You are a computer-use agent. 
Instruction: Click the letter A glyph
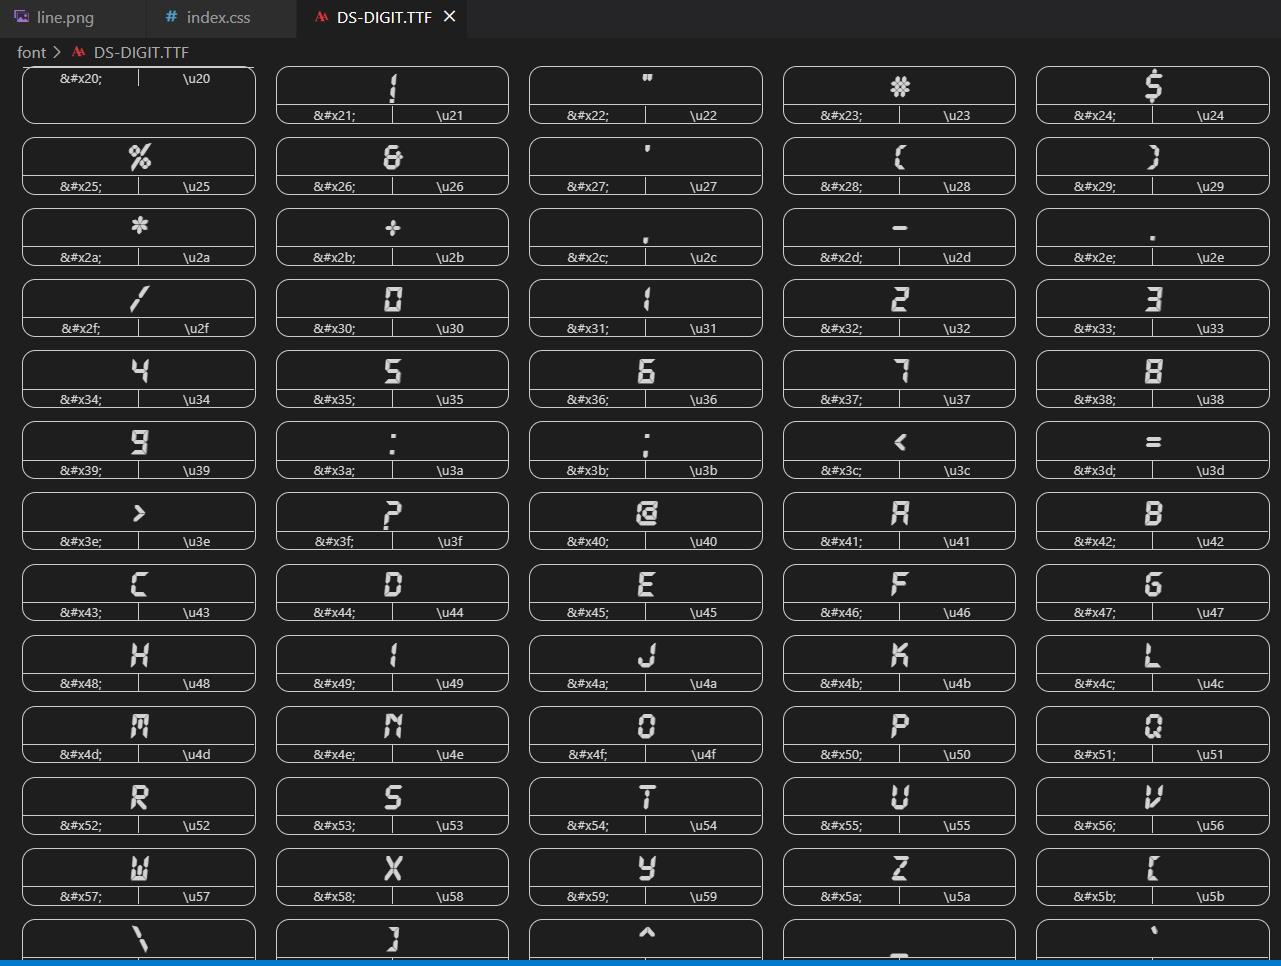tap(899, 513)
